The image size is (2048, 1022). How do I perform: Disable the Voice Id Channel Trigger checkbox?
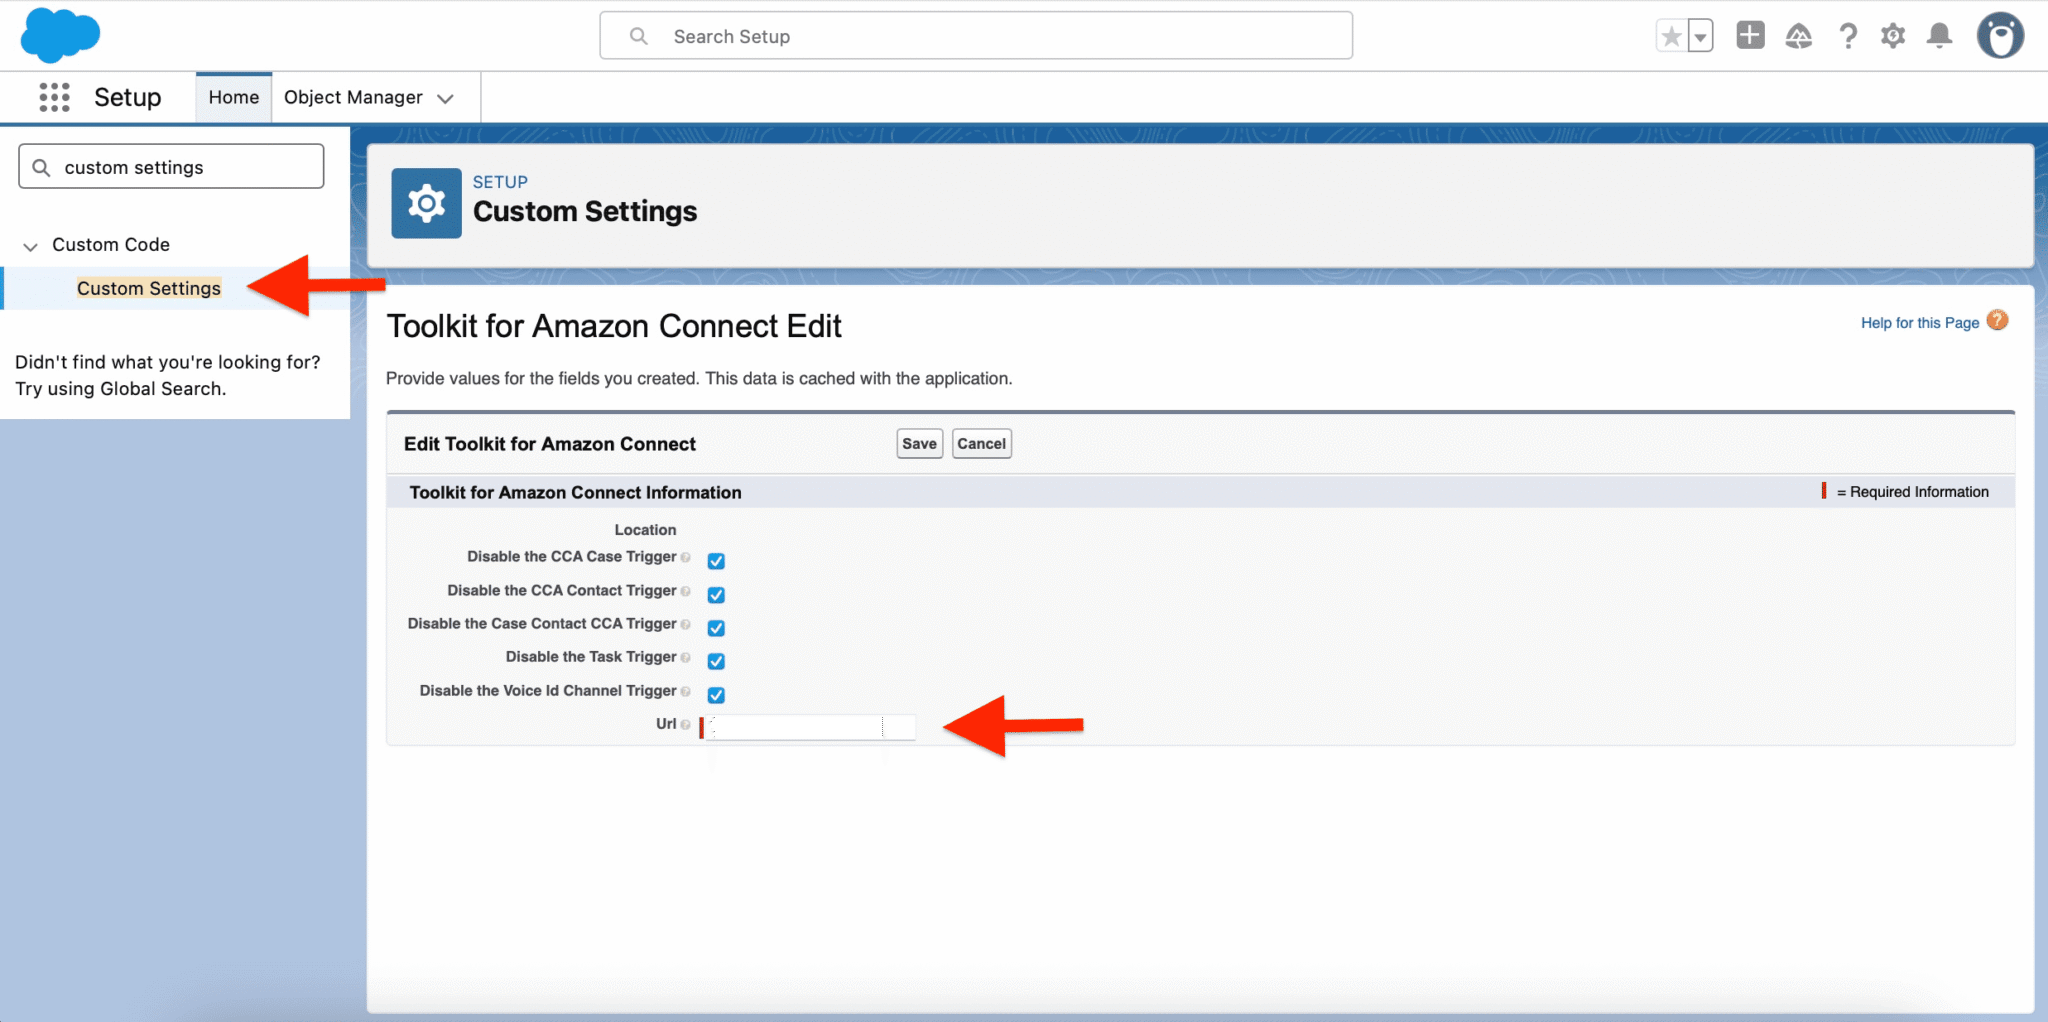(x=716, y=694)
